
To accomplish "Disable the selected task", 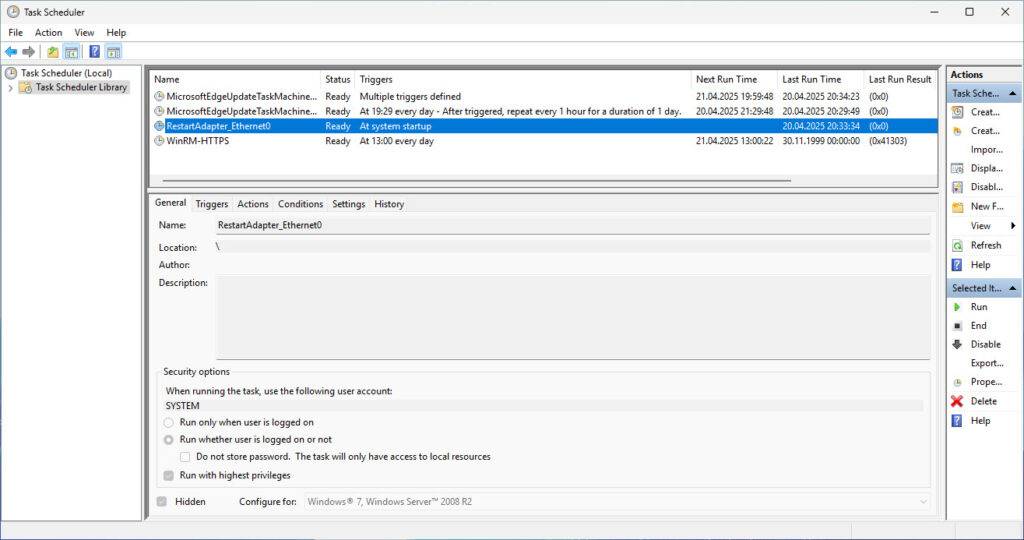I will (x=985, y=345).
